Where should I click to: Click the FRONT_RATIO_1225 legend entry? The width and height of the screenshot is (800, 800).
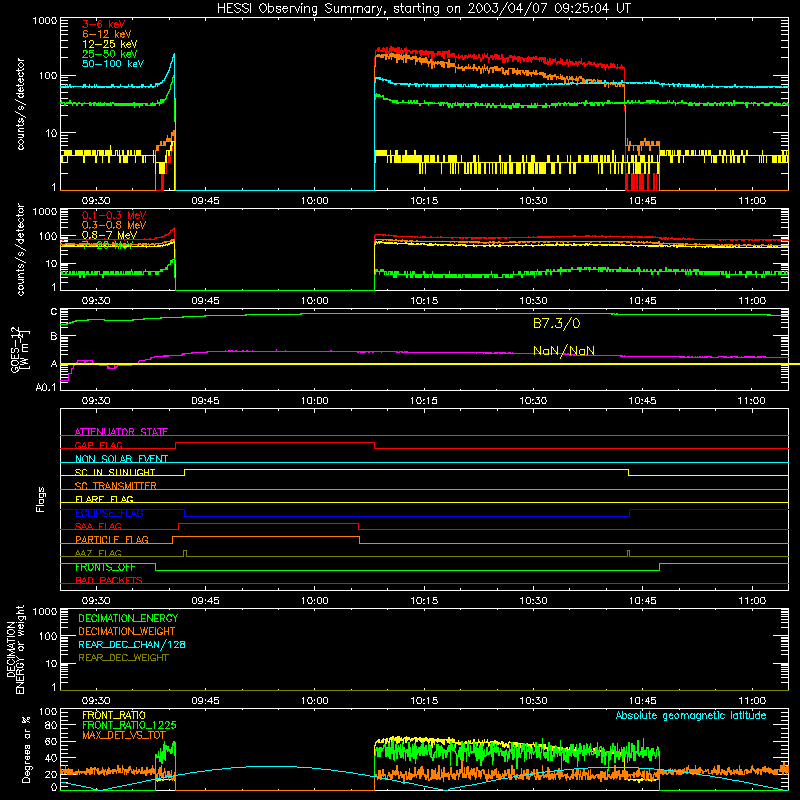[129, 726]
